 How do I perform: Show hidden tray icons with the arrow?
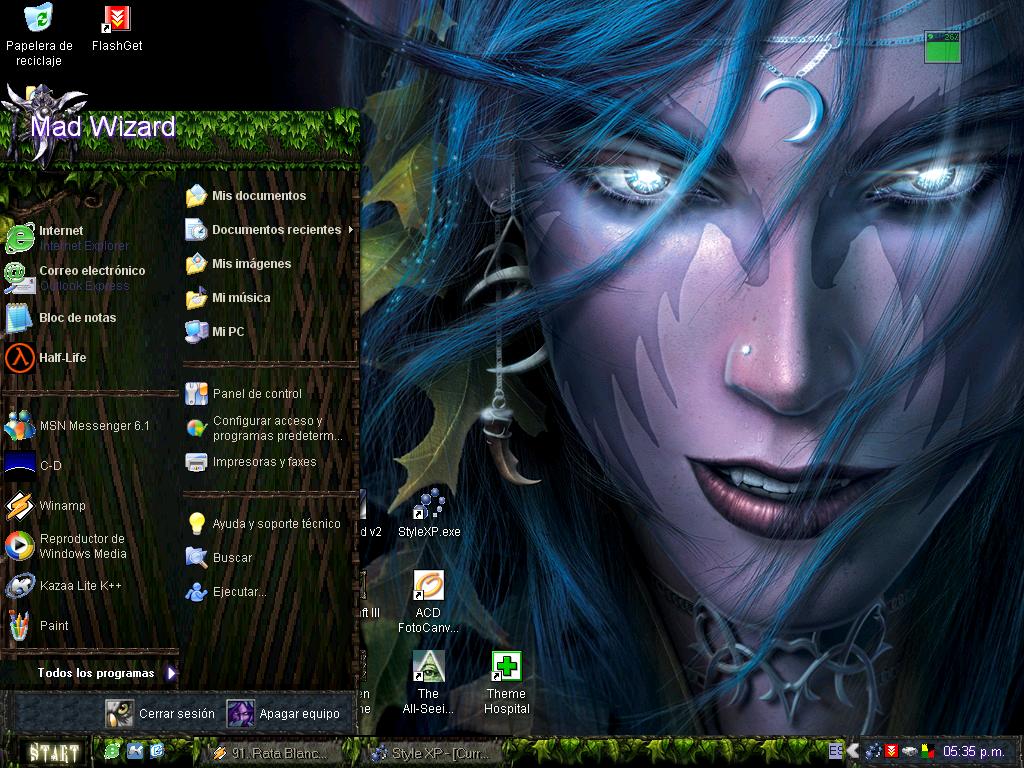[853, 751]
